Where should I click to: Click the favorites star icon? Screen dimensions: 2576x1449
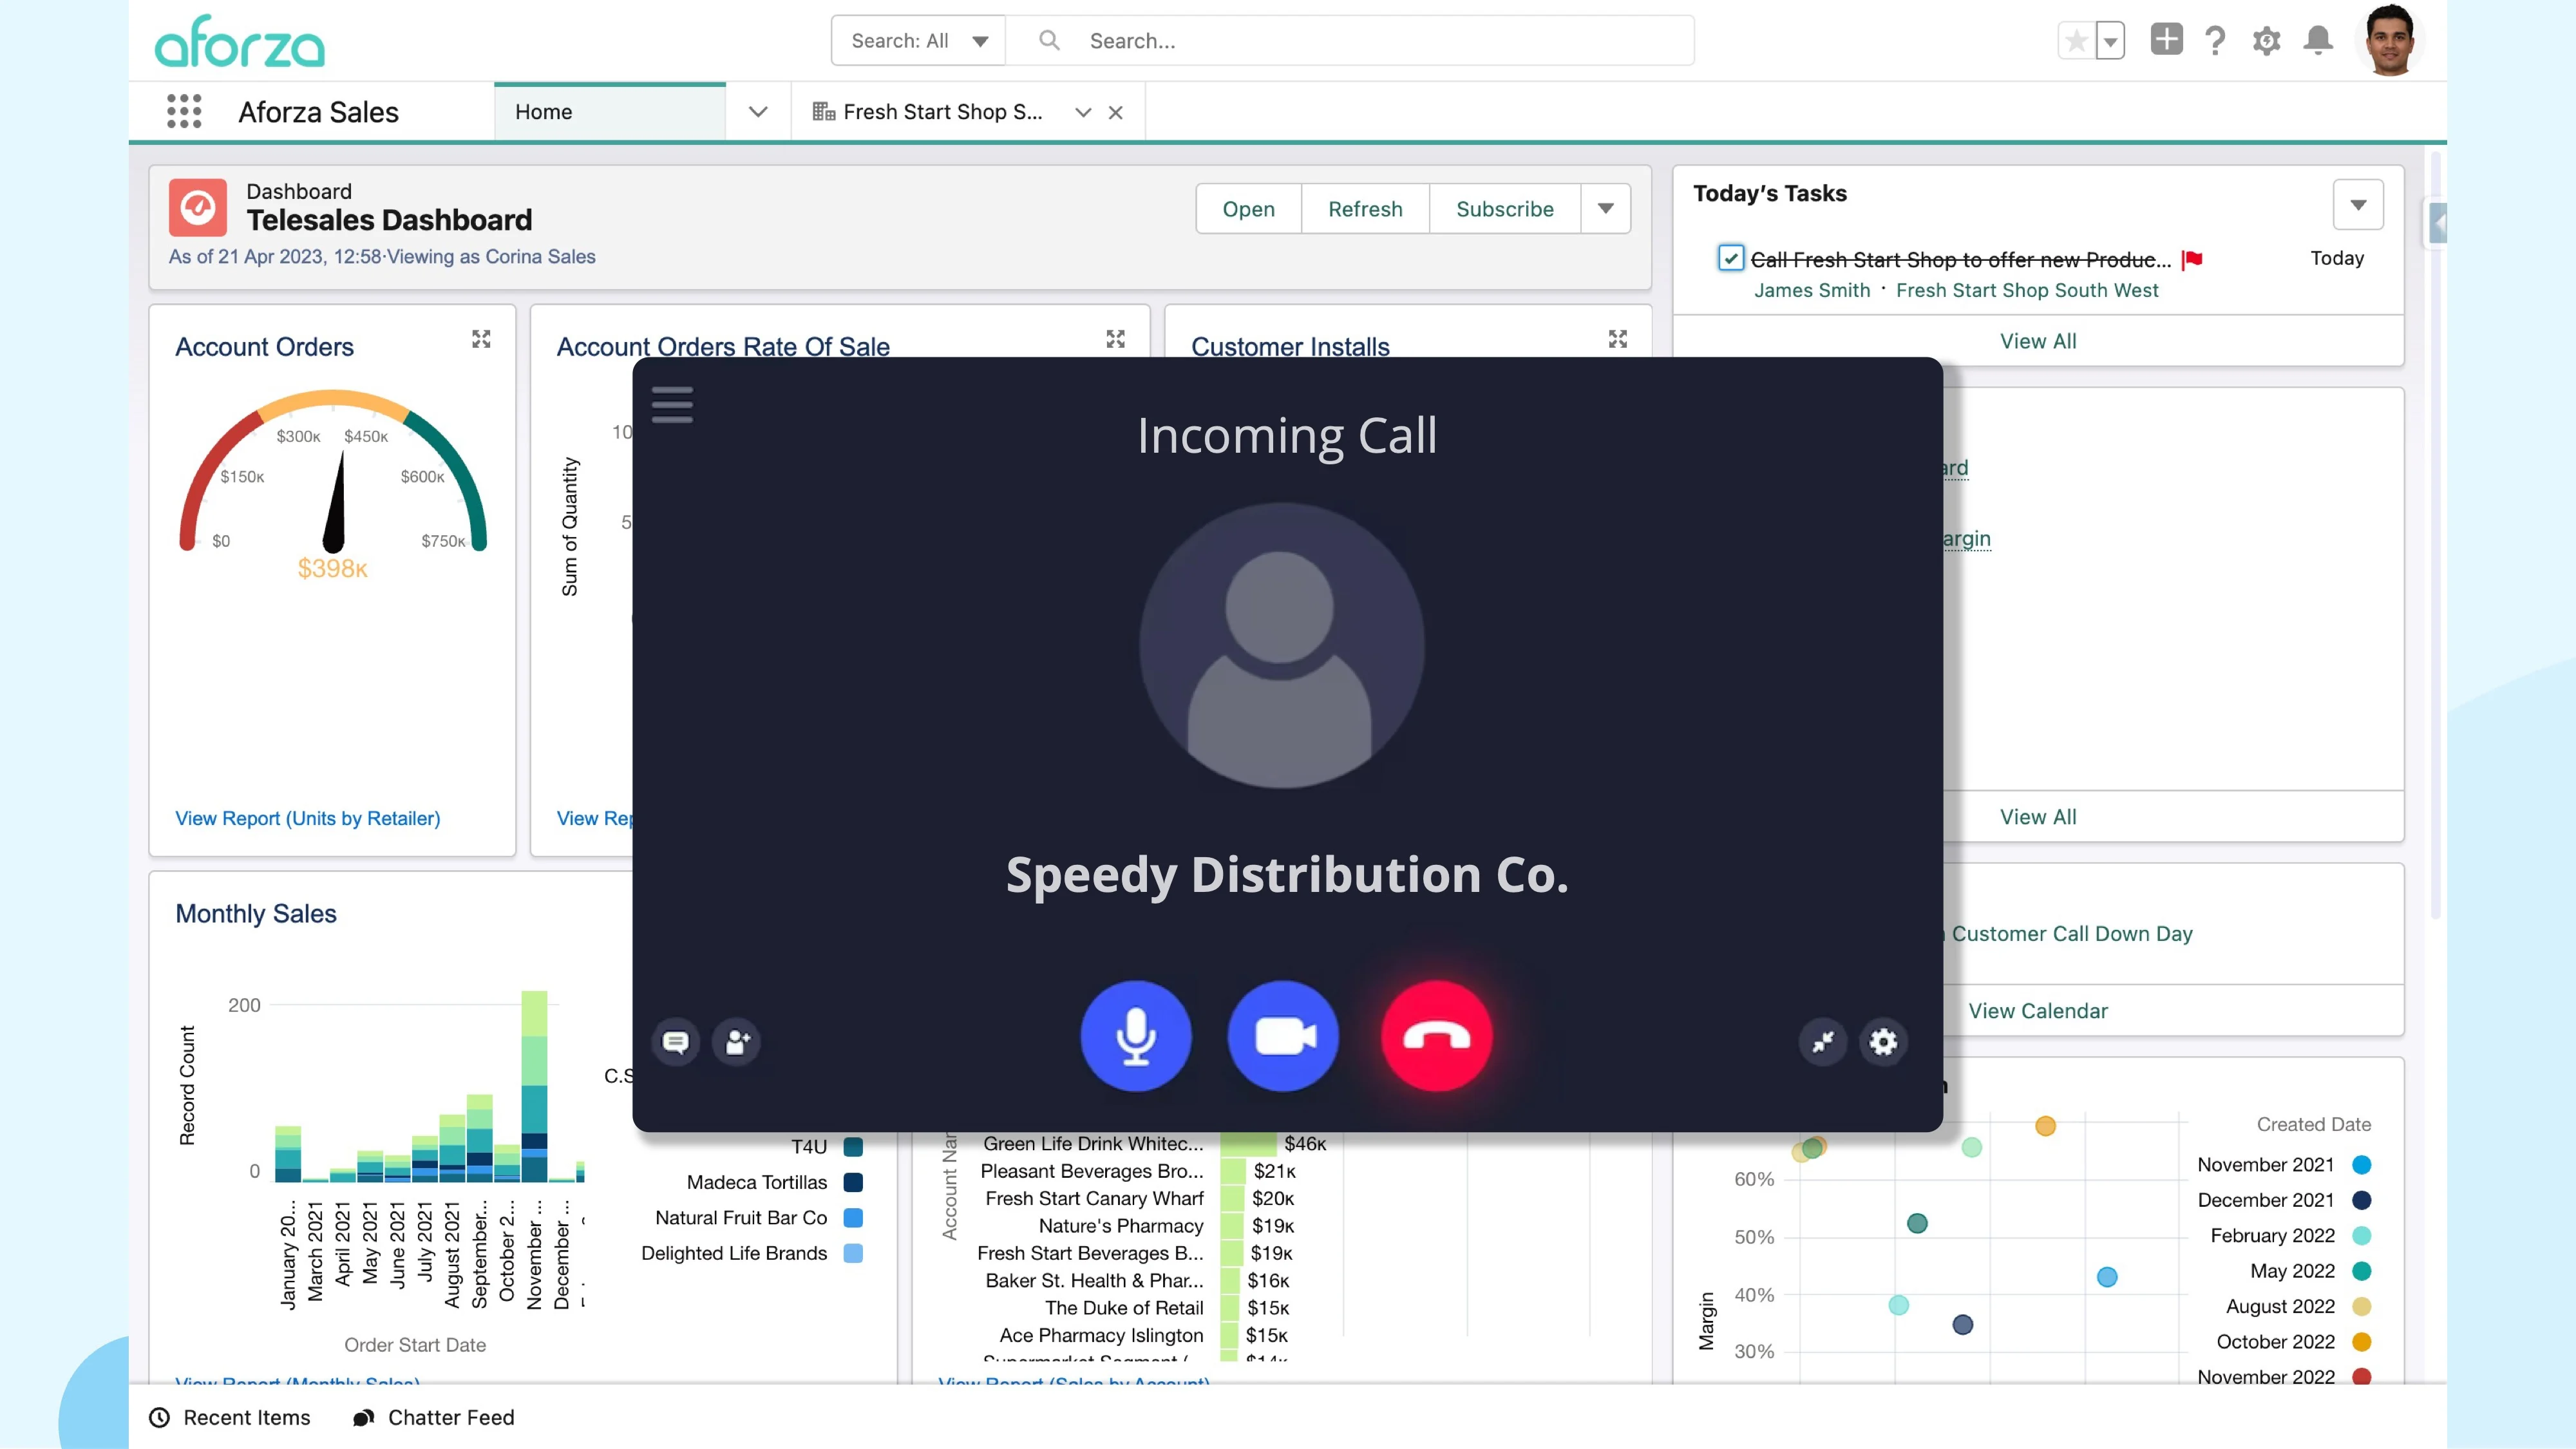[2076, 41]
